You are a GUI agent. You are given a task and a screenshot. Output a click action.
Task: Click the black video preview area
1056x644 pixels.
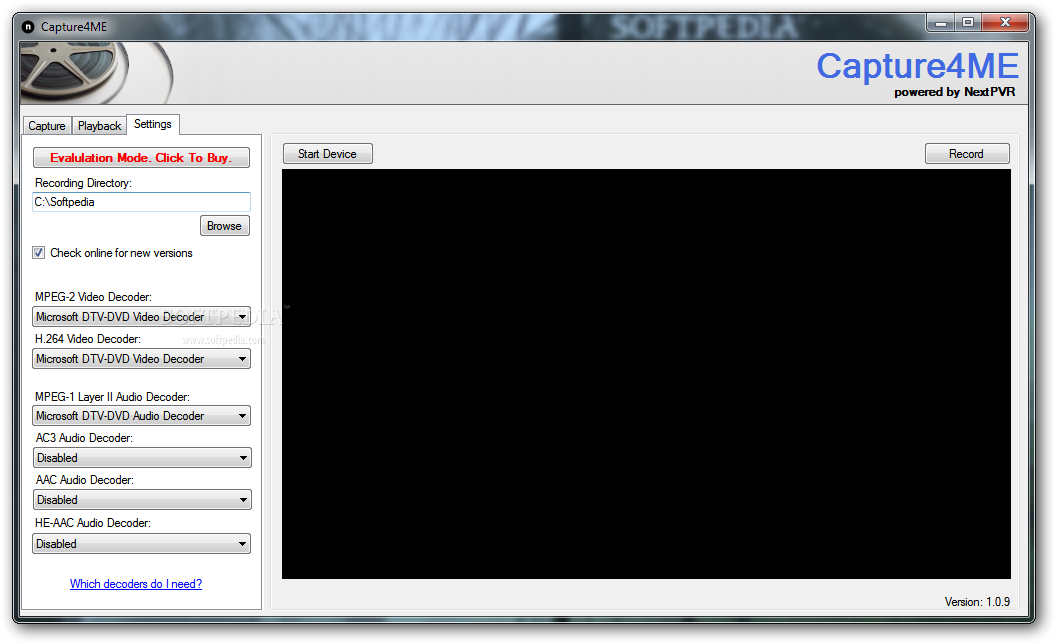pyautogui.click(x=647, y=374)
